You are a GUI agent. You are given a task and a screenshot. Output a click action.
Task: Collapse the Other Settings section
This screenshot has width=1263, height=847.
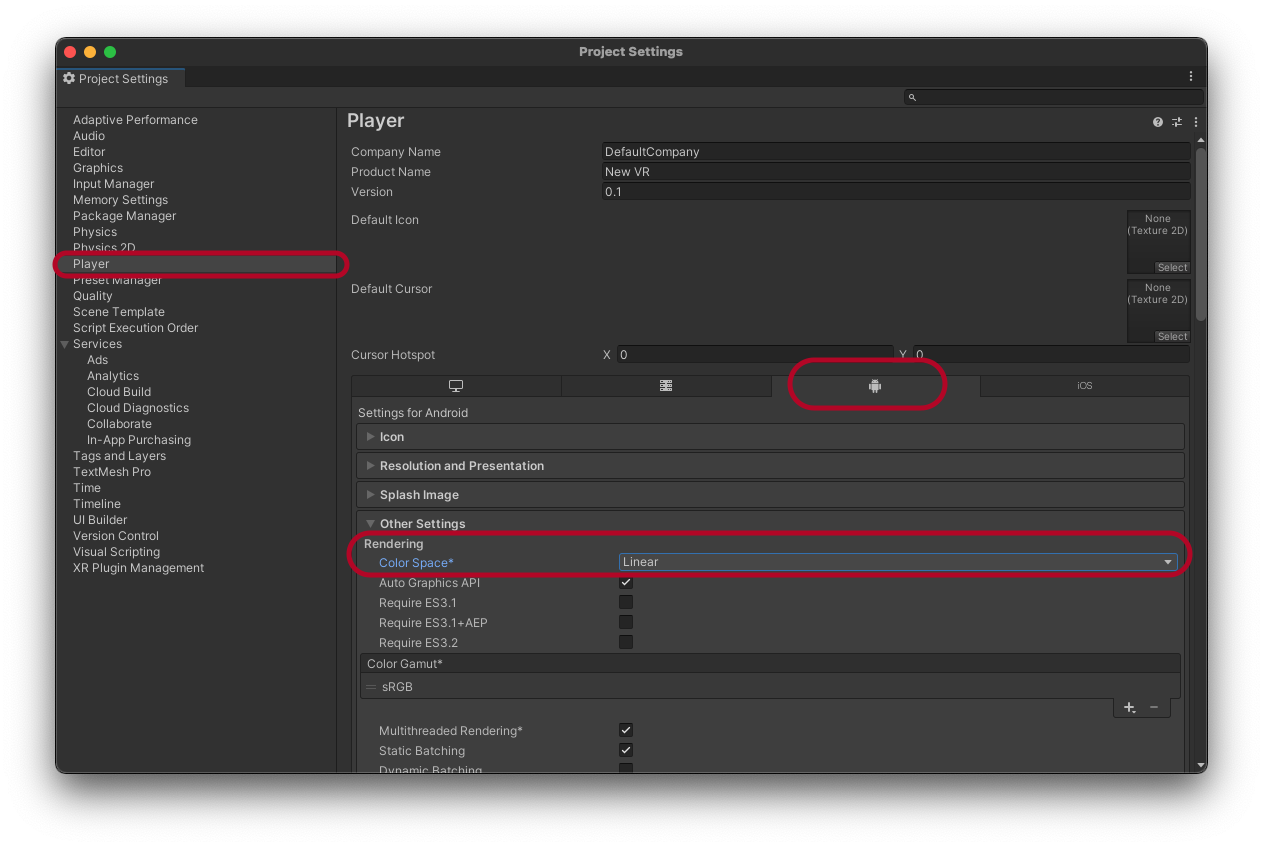point(770,524)
